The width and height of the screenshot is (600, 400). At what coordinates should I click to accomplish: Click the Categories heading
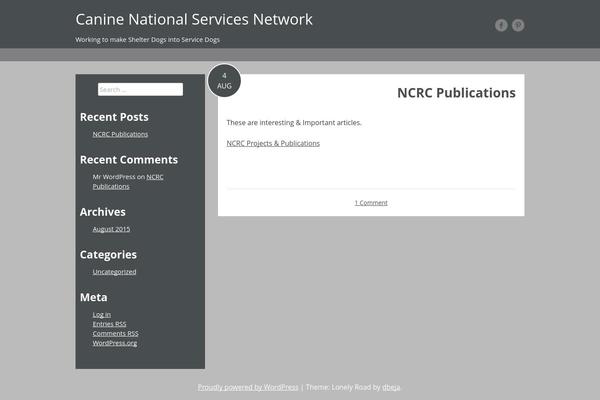tap(108, 255)
